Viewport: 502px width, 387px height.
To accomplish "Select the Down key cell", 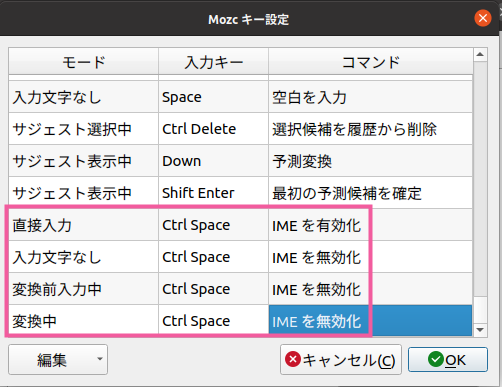I will click(213, 161).
